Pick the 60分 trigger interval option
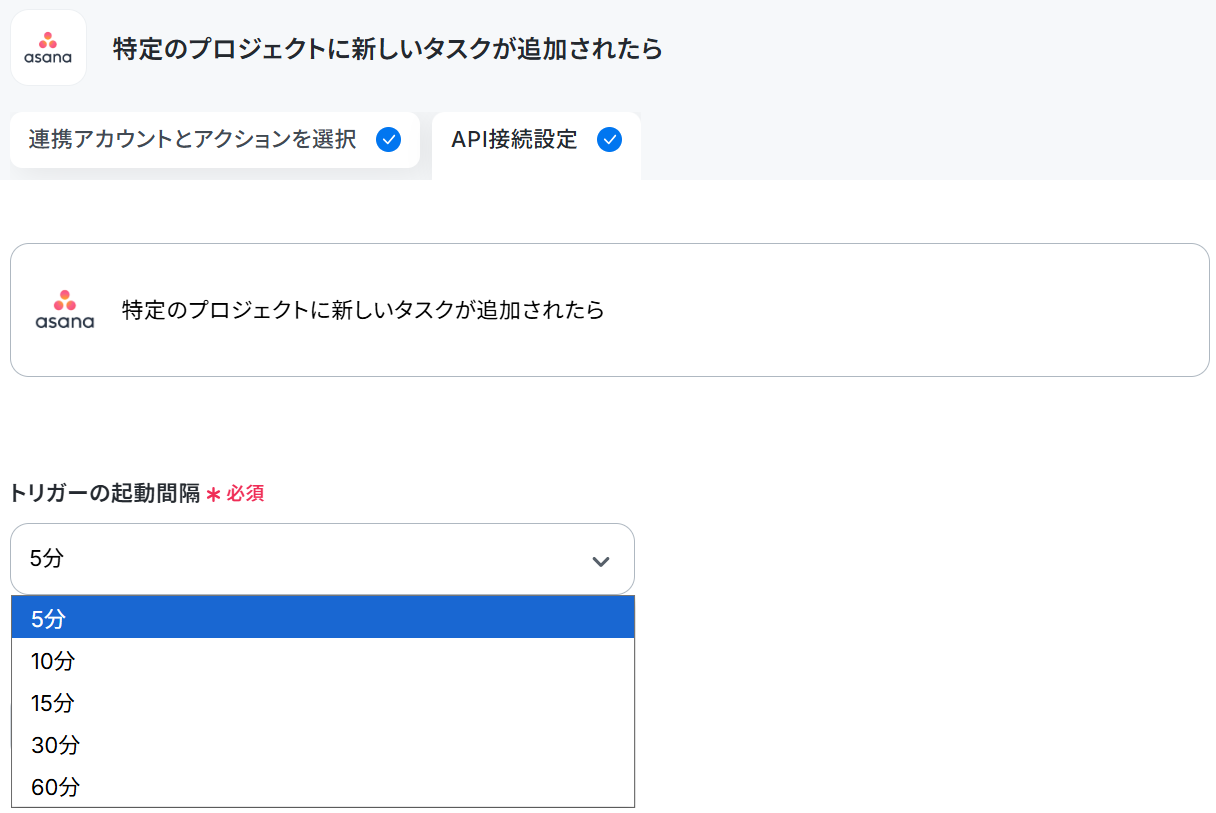1216x813 pixels. (323, 786)
